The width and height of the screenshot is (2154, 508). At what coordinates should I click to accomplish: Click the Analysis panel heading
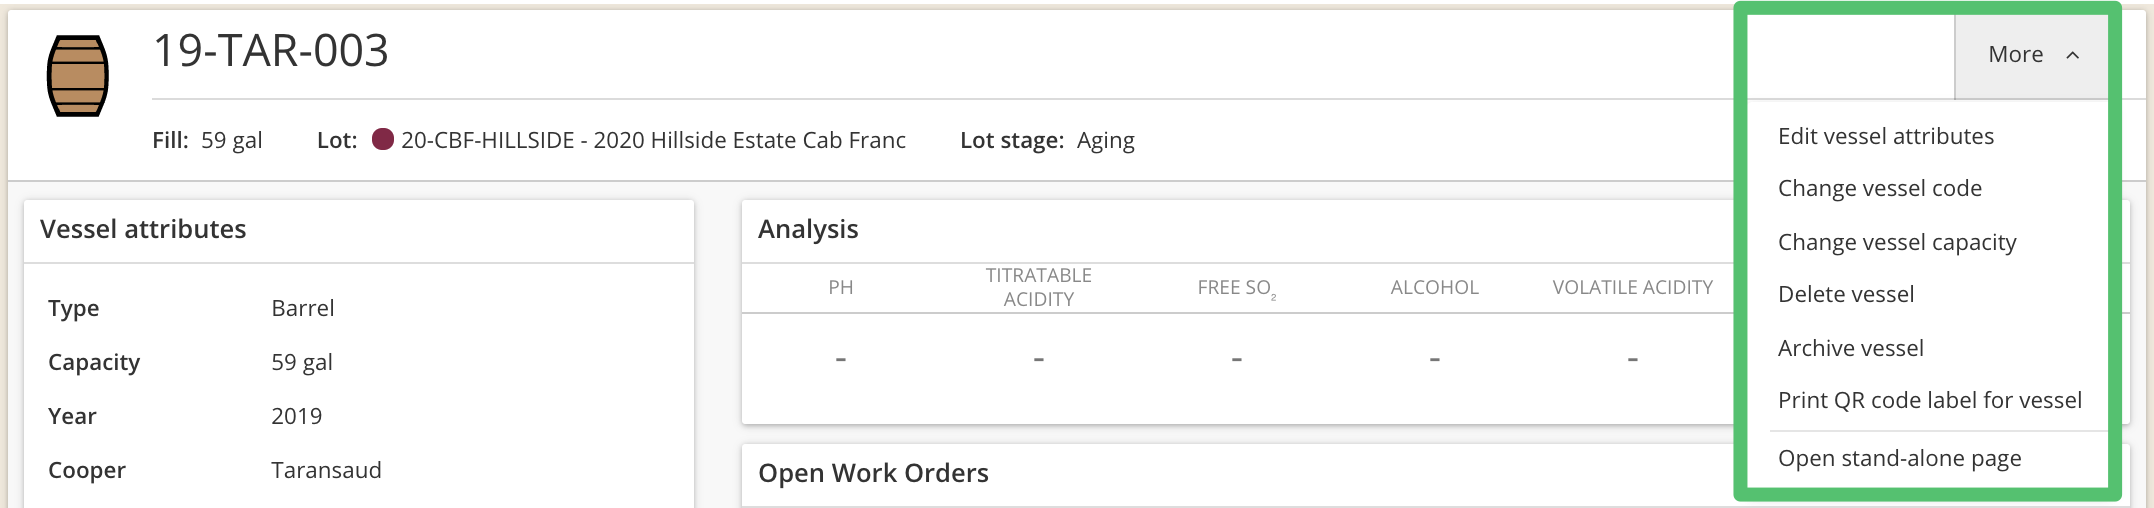click(808, 229)
